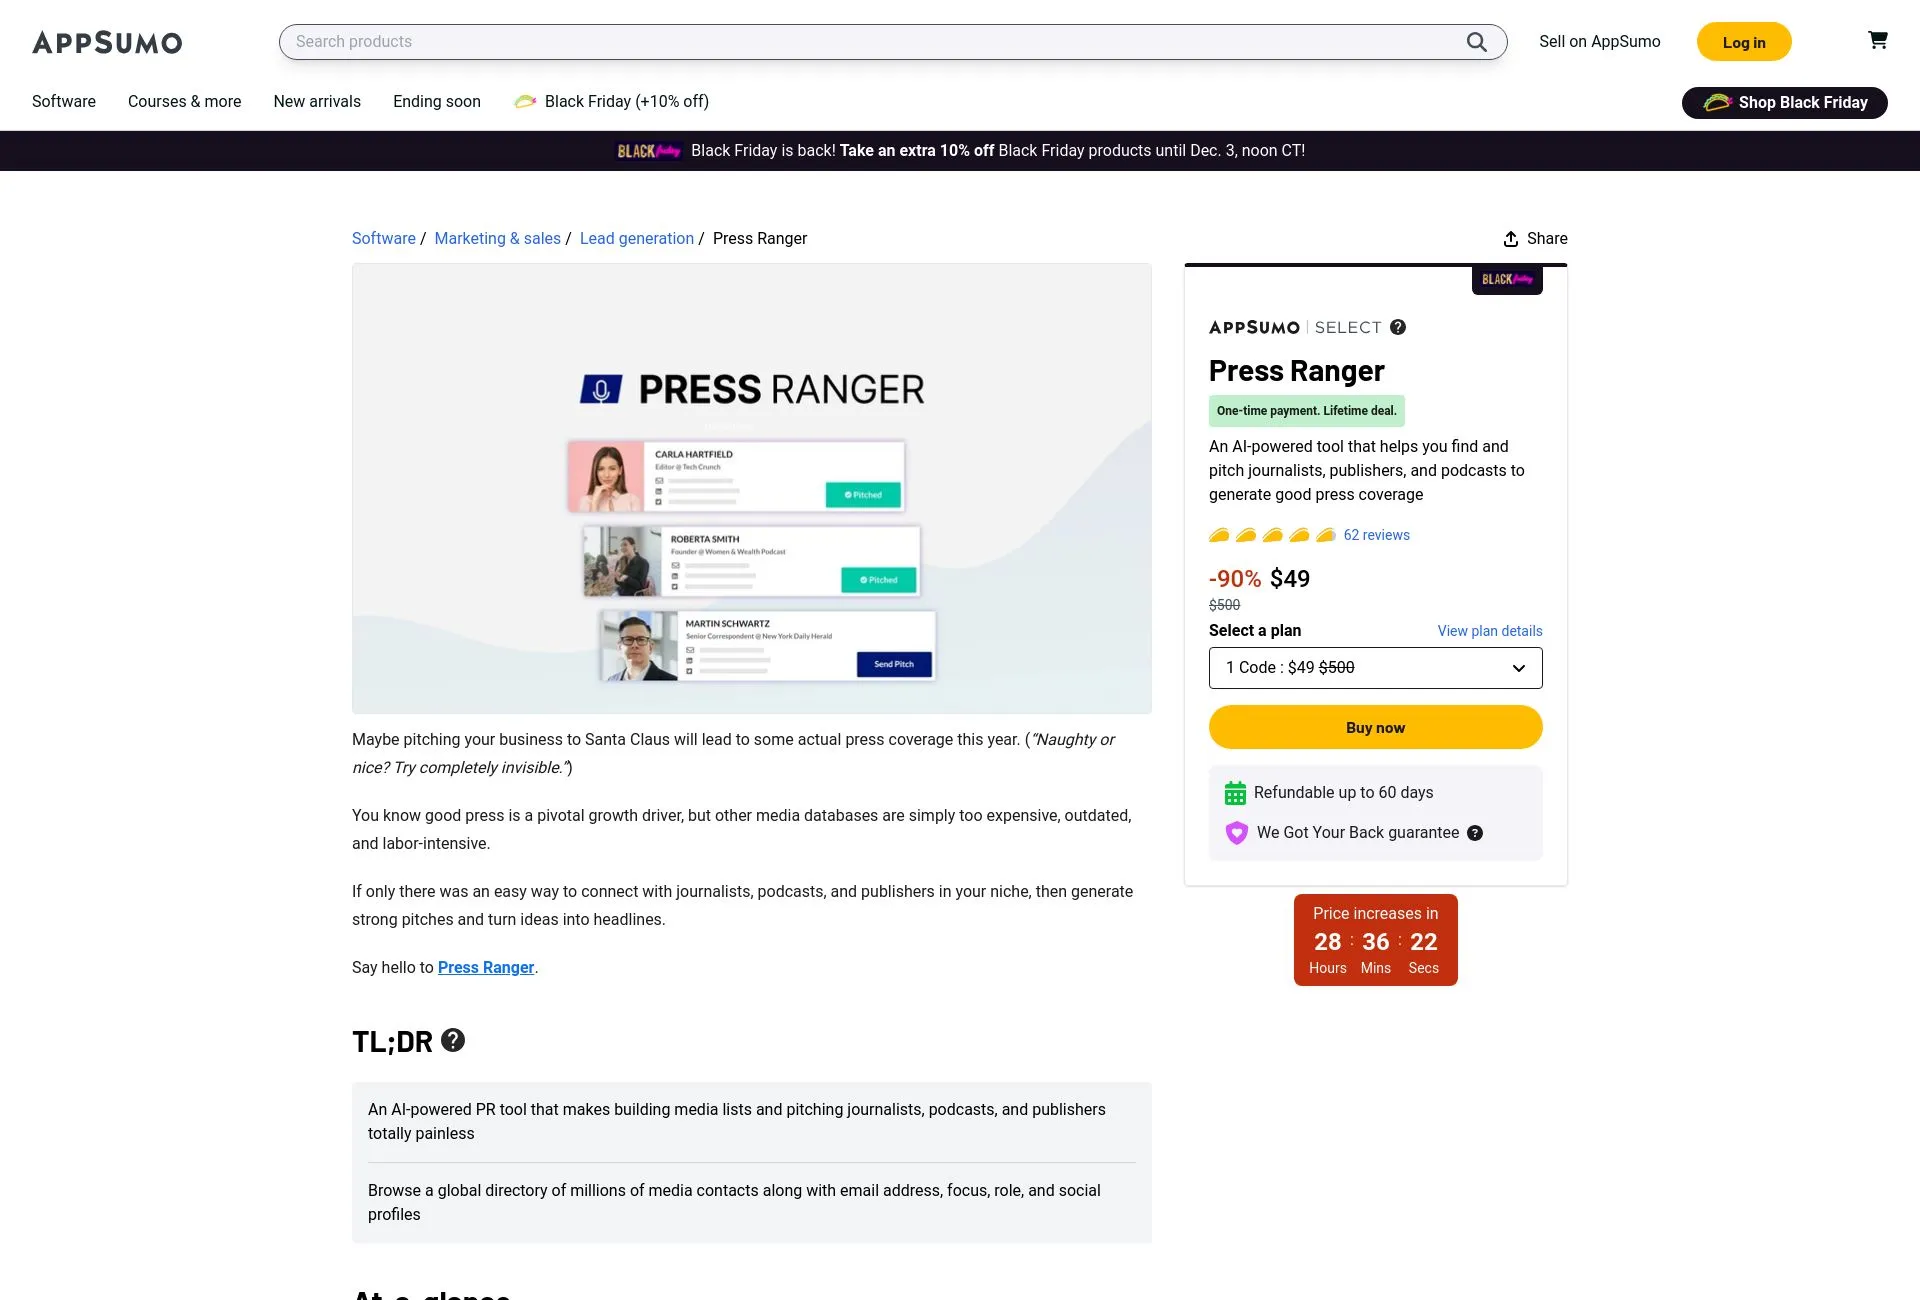Click We Got Your Back info icon
Screen dimensions: 1920x1300
coord(1474,833)
